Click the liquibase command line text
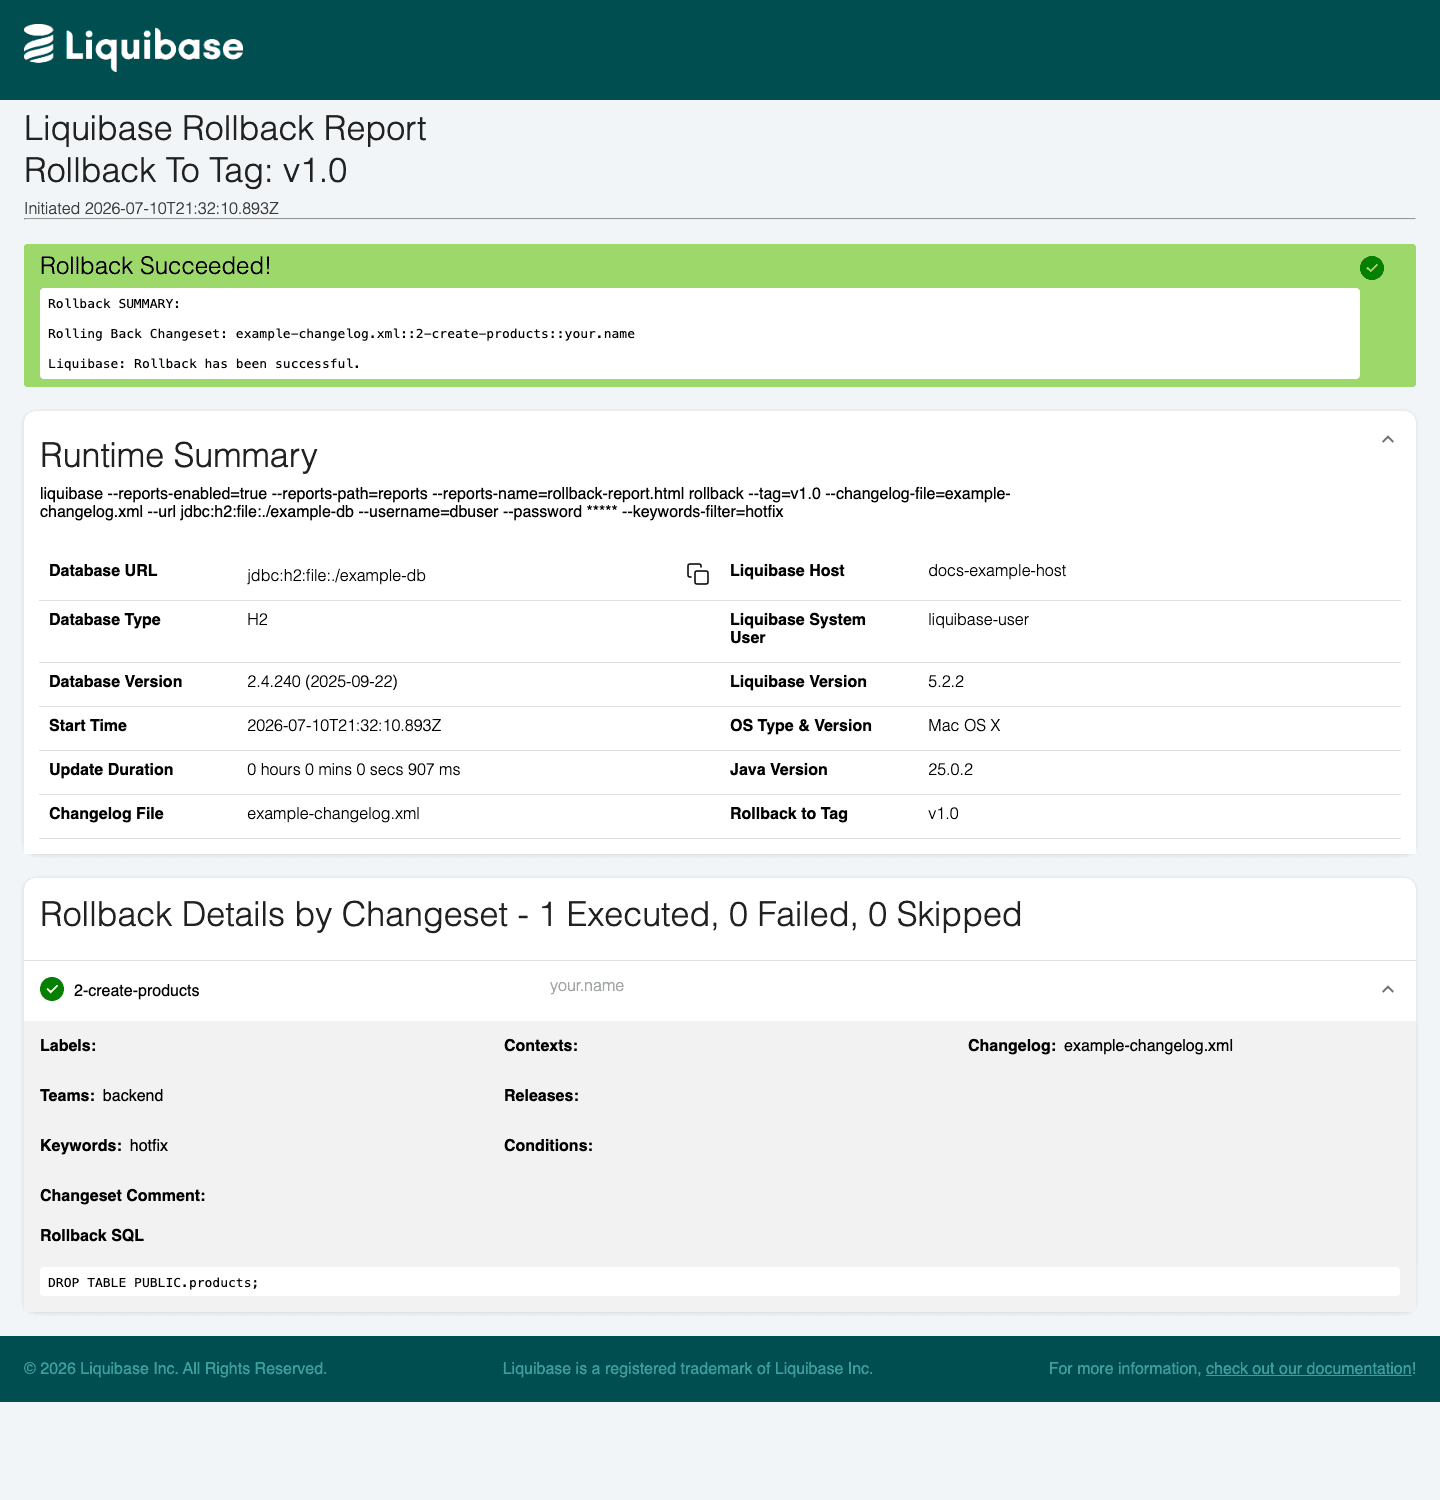This screenshot has height=1500, width=1440. coord(525,503)
